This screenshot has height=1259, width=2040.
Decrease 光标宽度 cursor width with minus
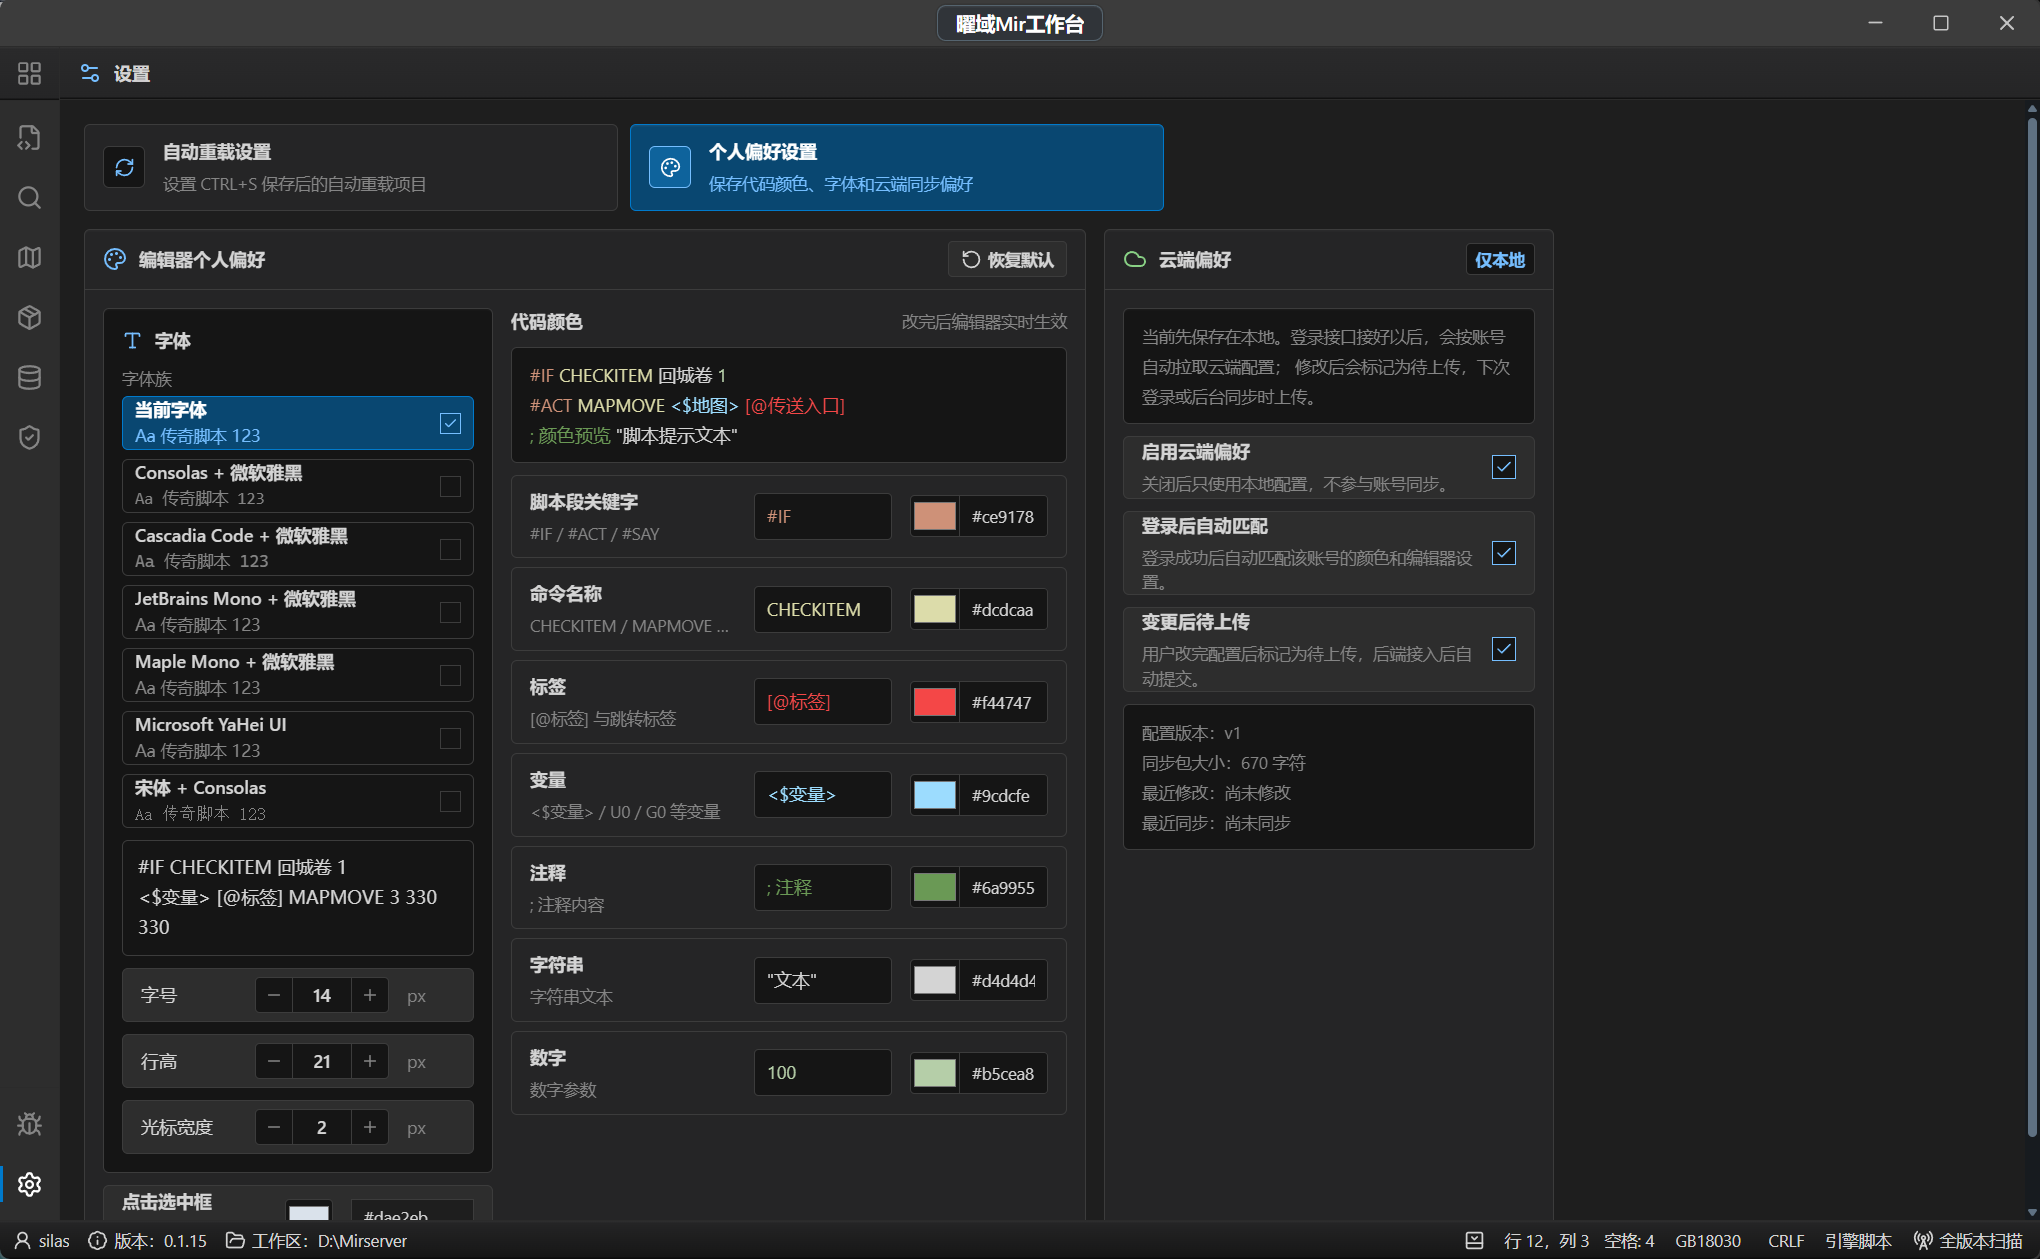coord(273,1127)
